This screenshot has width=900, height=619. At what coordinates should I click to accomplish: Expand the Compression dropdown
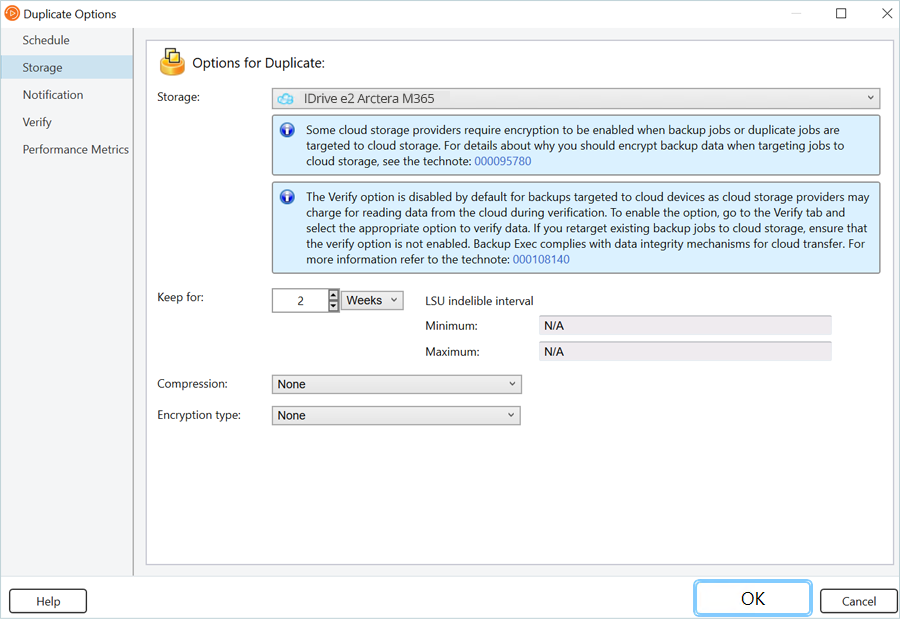[x=397, y=384]
